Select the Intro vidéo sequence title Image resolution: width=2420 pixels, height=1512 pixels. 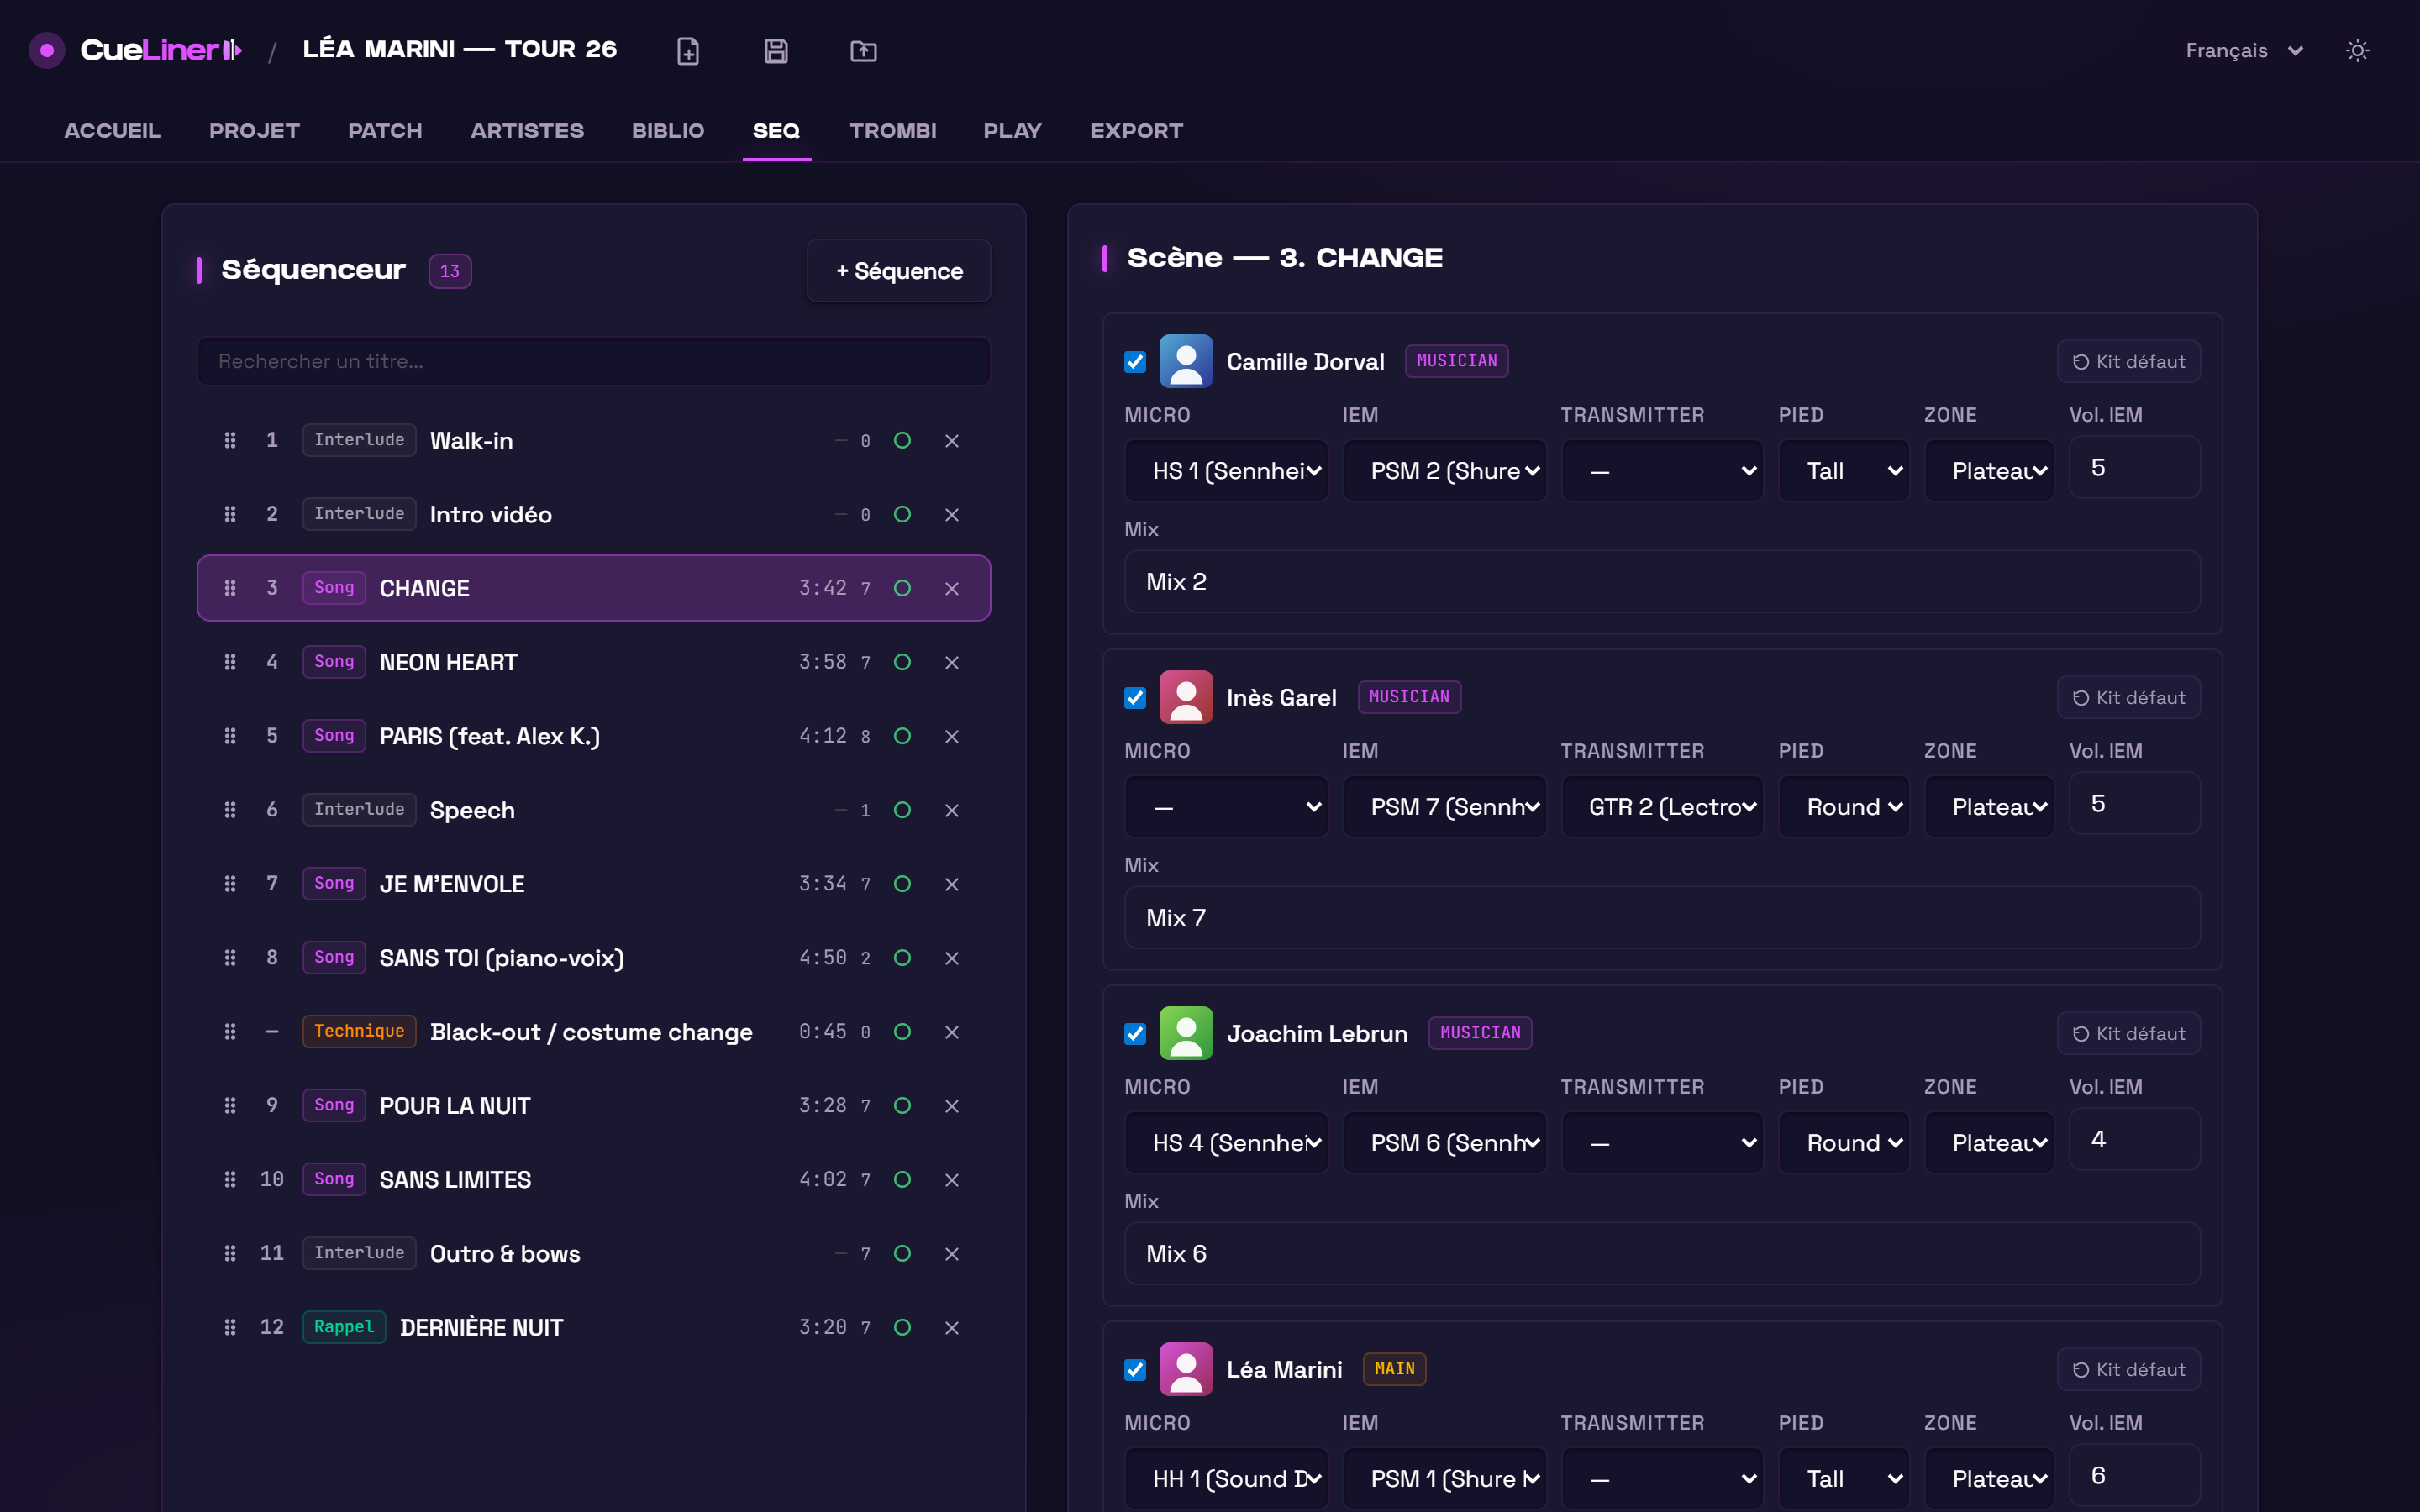click(491, 515)
